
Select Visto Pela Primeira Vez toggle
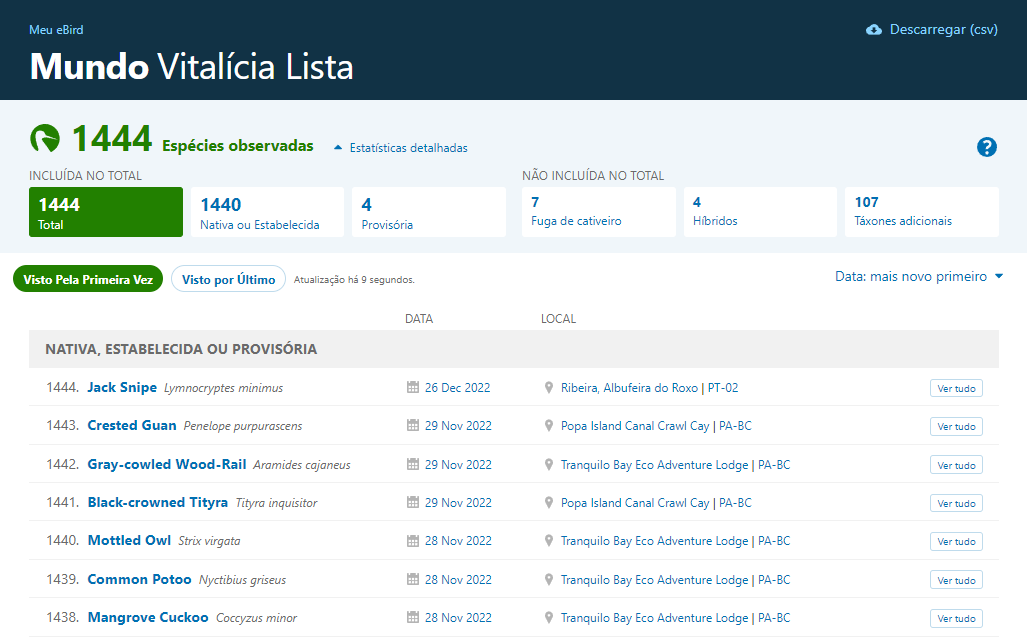[88, 279]
